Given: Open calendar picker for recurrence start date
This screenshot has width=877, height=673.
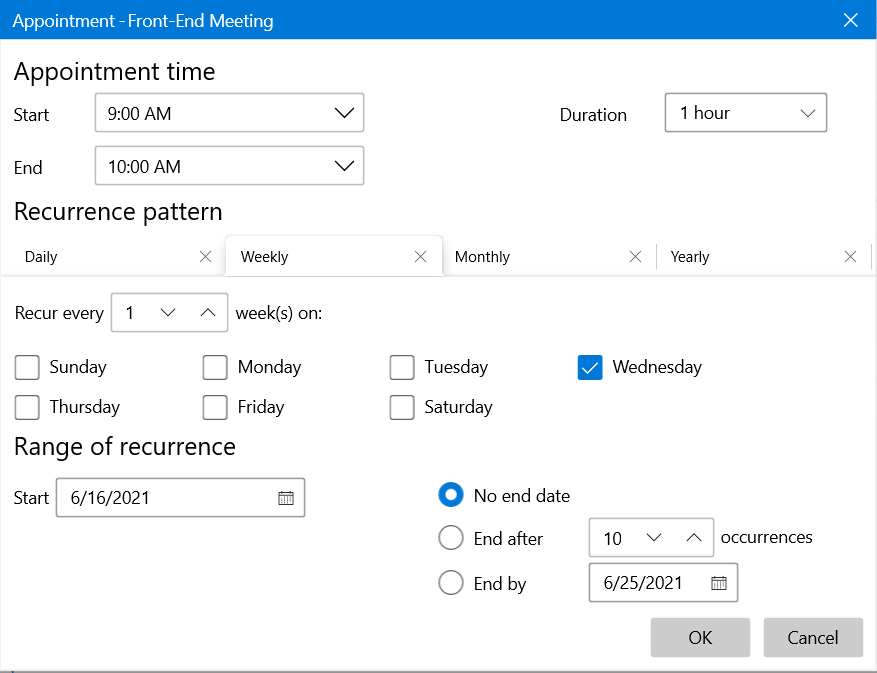Looking at the screenshot, I should tap(286, 498).
